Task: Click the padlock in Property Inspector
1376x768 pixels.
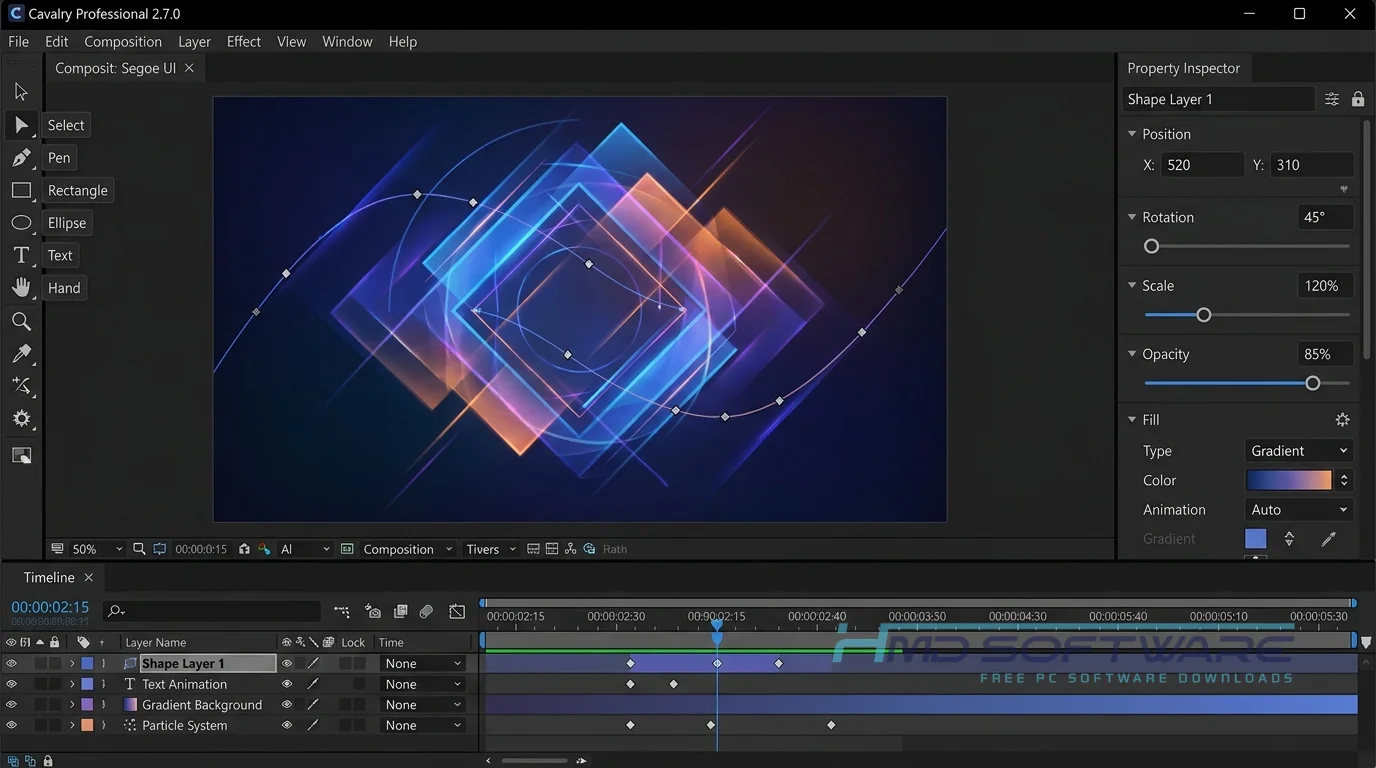Action: point(1358,99)
